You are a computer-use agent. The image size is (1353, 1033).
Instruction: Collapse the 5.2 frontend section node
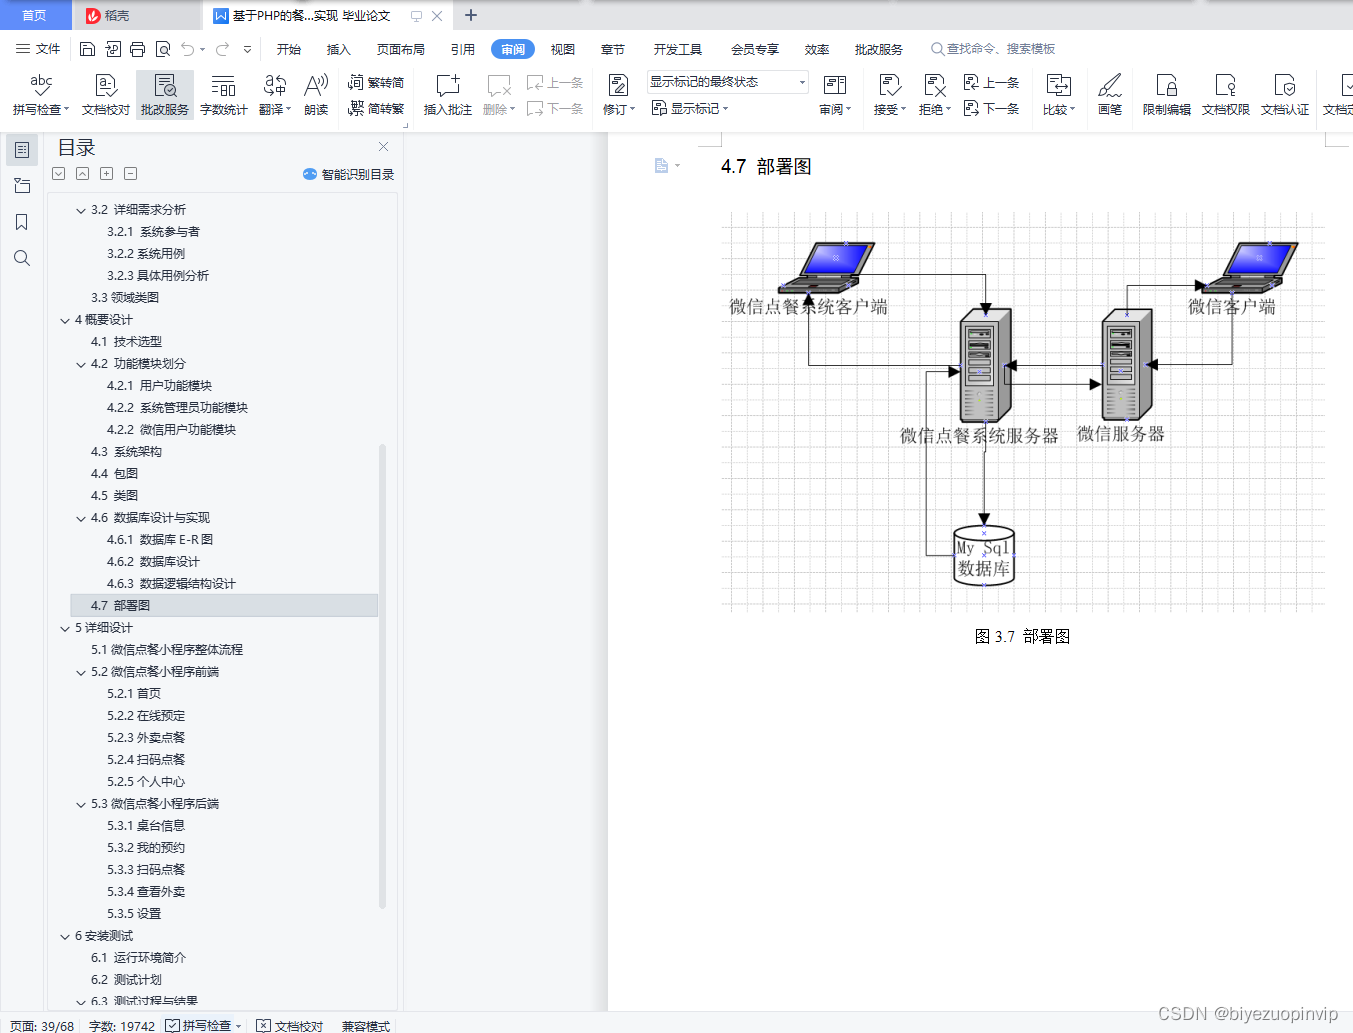[81, 672]
